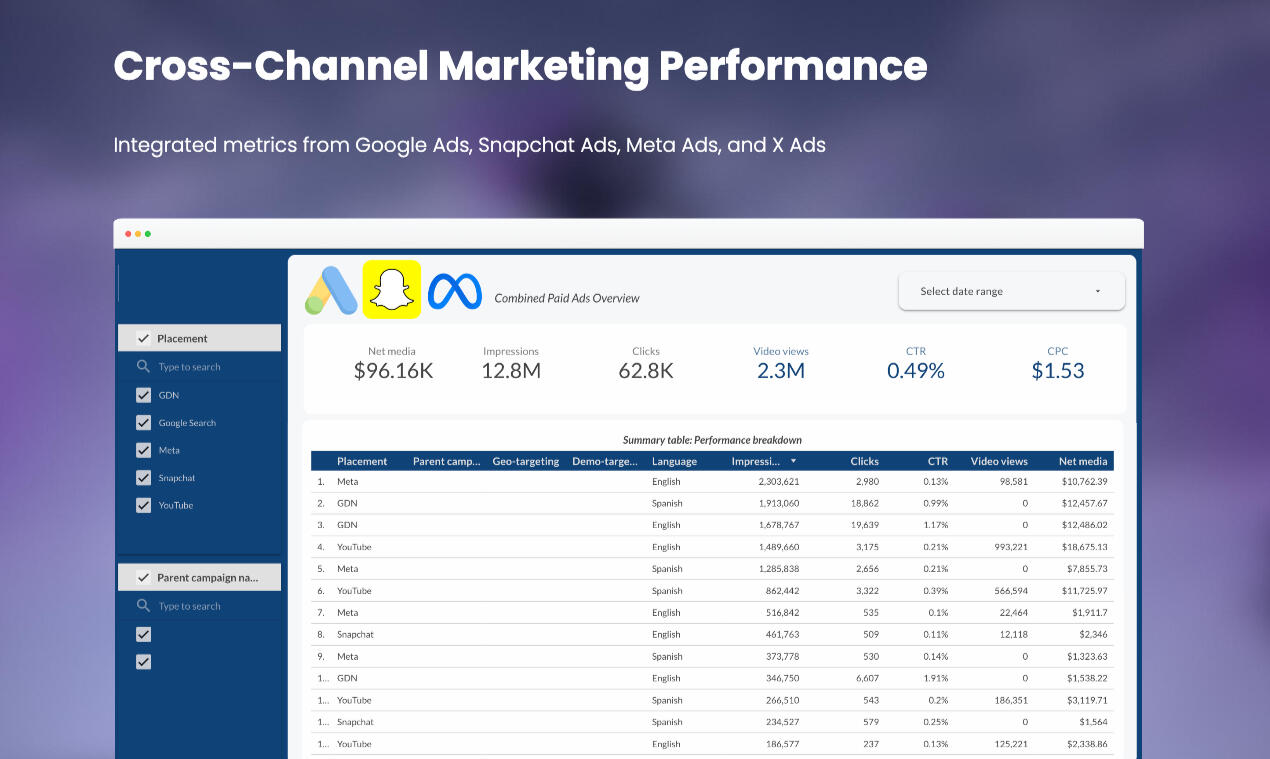This screenshot has width=1270, height=759.
Task: Disable the Google Search checkbox
Action: [144, 422]
